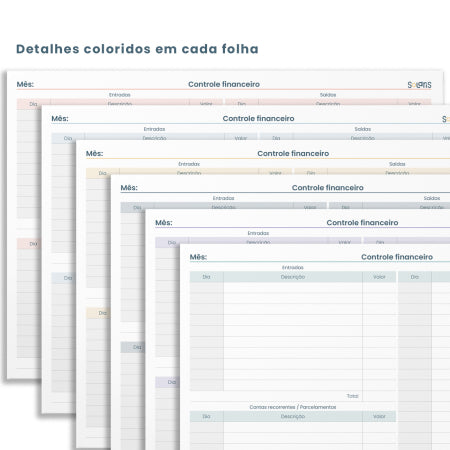Click "Entradas" label on the gray sheet
The height and width of the screenshot is (450, 450).
point(224,198)
